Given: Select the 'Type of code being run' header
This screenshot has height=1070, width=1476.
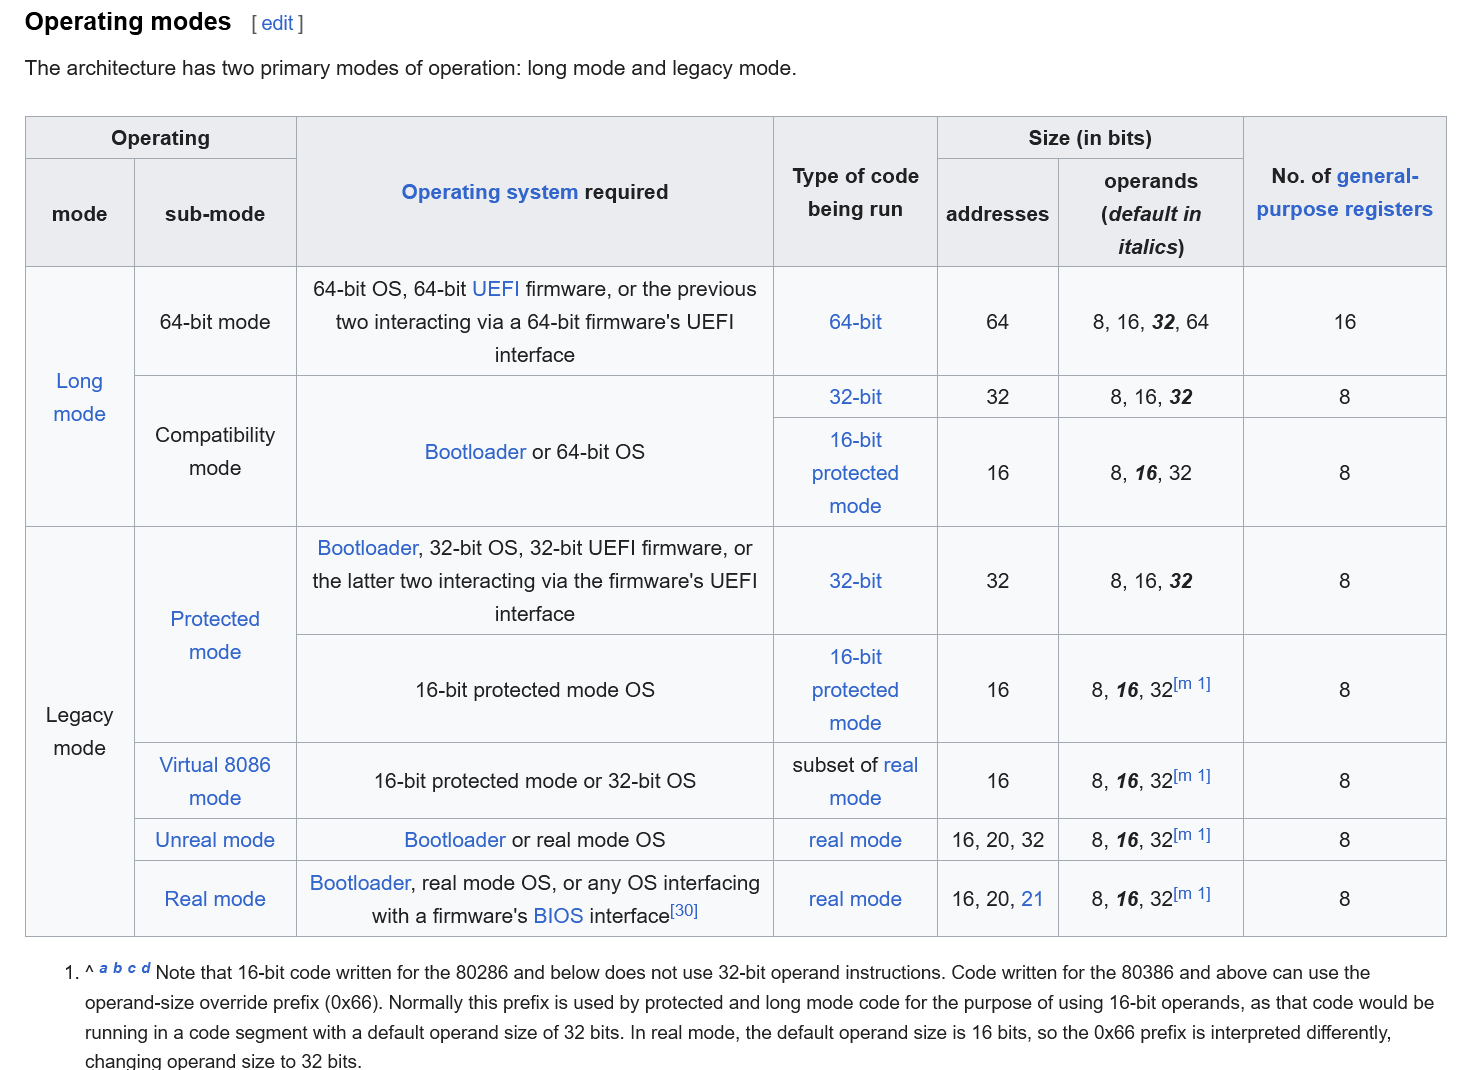Looking at the screenshot, I should pyautogui.click(x=855, y=192).
